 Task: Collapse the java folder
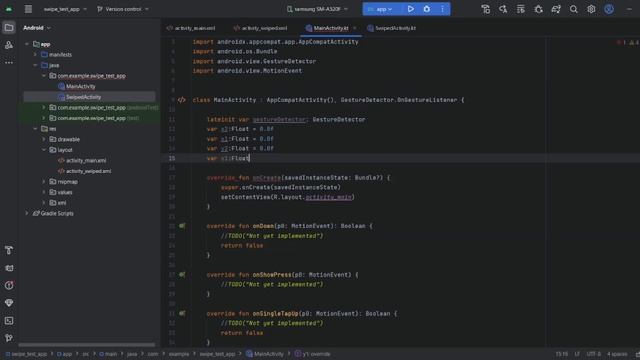(36, 65)
